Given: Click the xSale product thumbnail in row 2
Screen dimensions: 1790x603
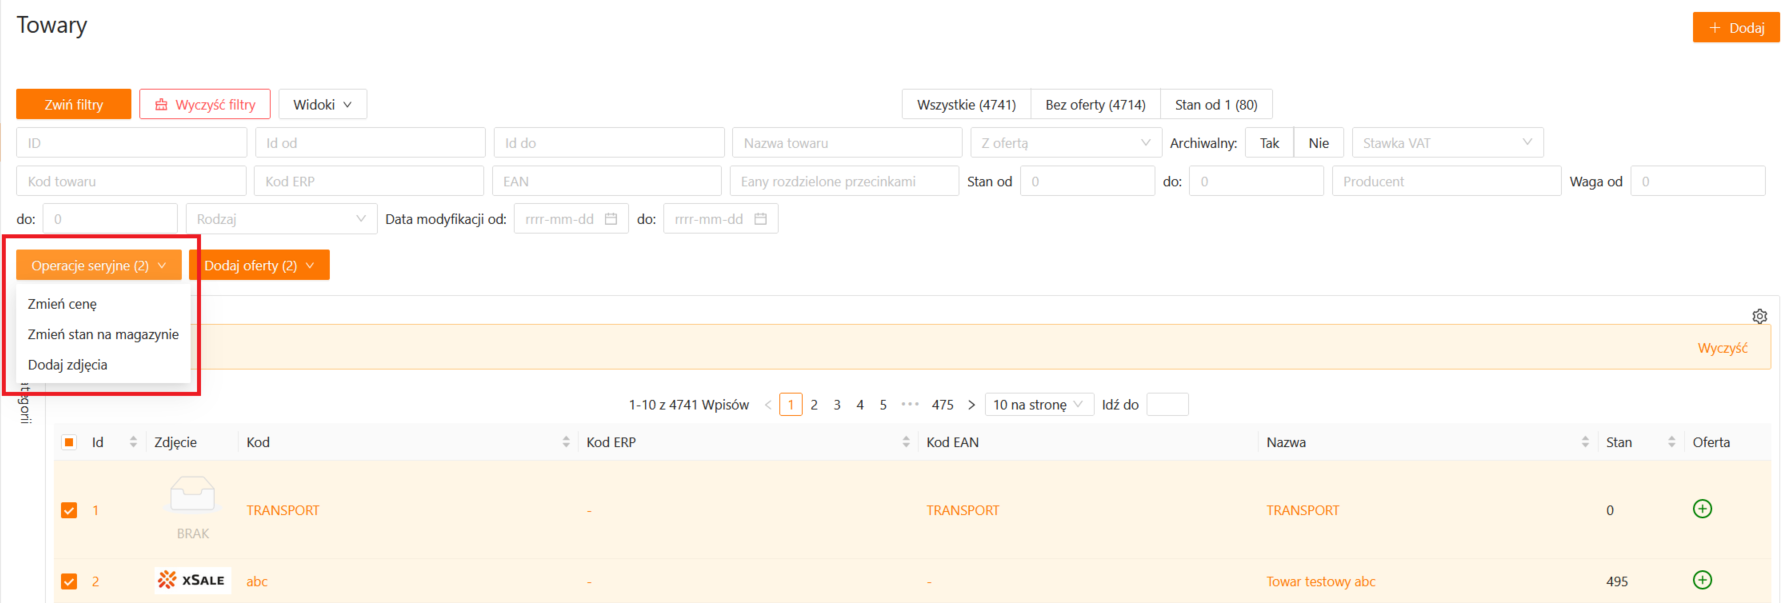Looking at the screenshot, I should [191, 580].
